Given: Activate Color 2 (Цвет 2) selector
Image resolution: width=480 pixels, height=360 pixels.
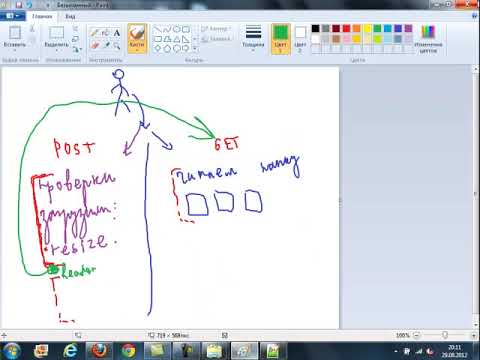Looking at the screenshot, I should pyautogui.click(x=300, y=39).
